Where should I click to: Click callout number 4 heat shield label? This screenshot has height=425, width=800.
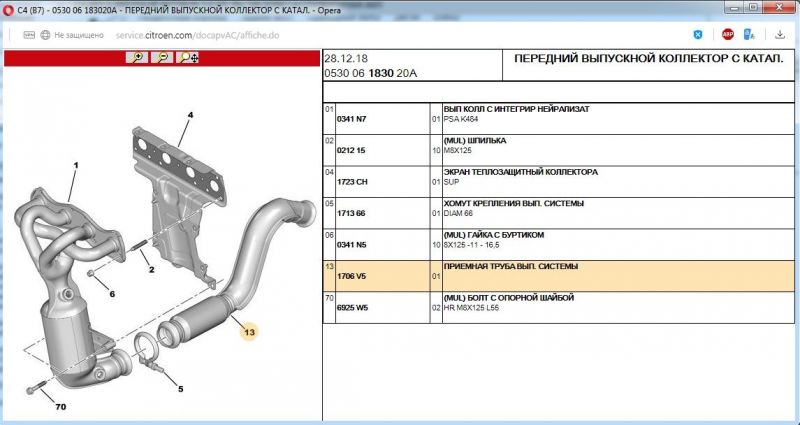[x=189, y=115]
